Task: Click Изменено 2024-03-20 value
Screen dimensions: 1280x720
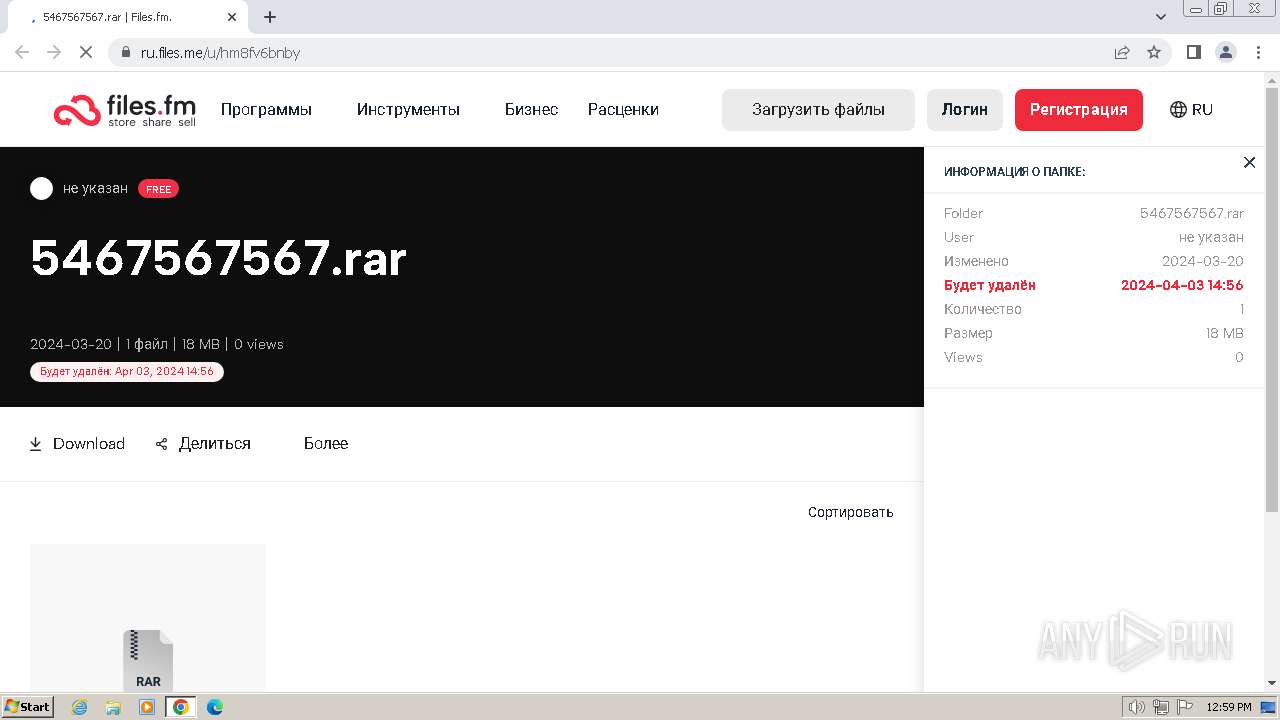Action: coord(1203,261)
